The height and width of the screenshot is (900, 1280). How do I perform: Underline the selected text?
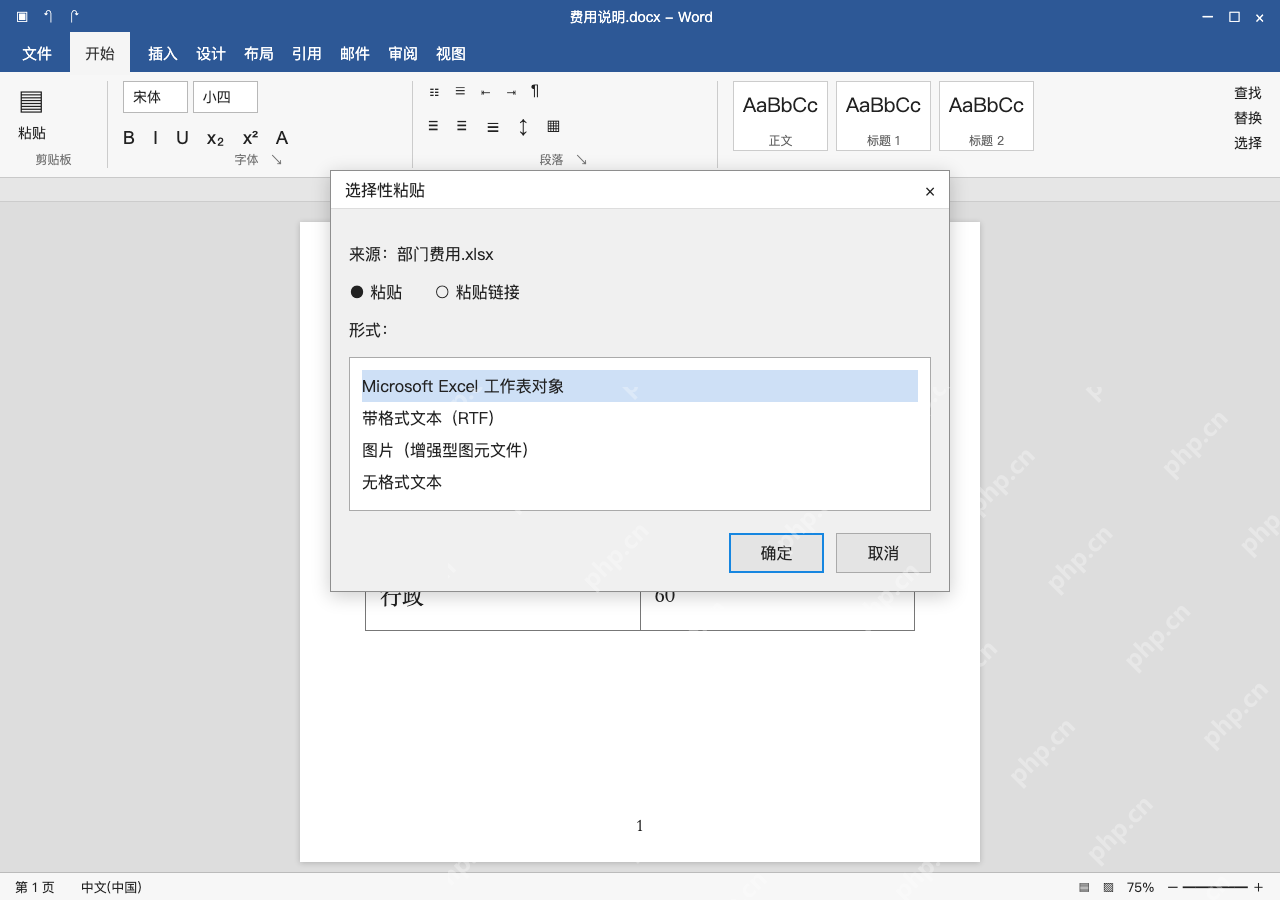pyautogui.click(x=182, y=138)
